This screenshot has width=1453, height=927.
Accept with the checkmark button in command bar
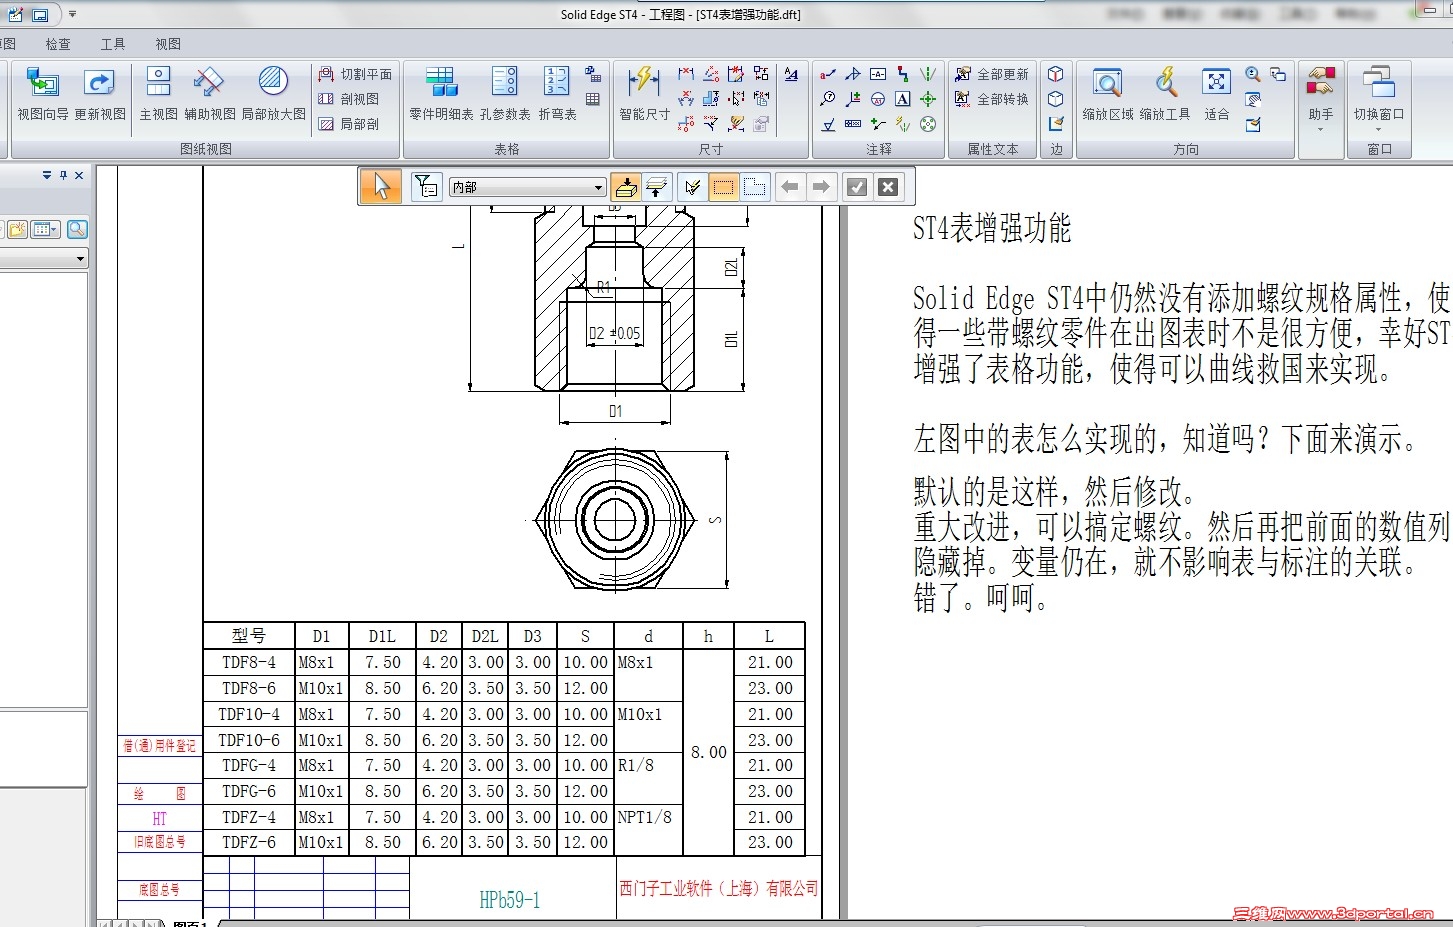pyautogui.click(x=857, y=186)
